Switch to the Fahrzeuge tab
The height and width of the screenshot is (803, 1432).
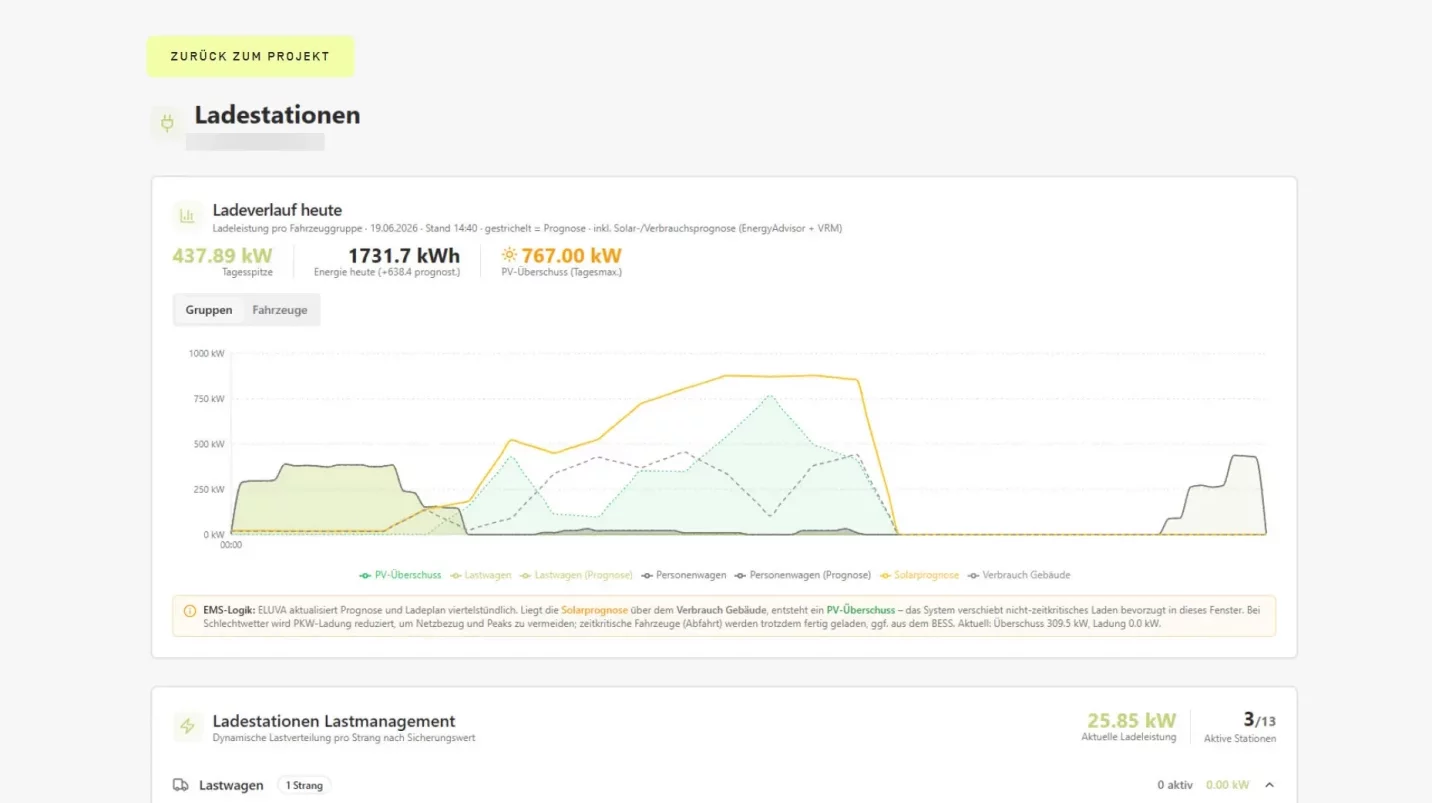[x=280, y=310]
